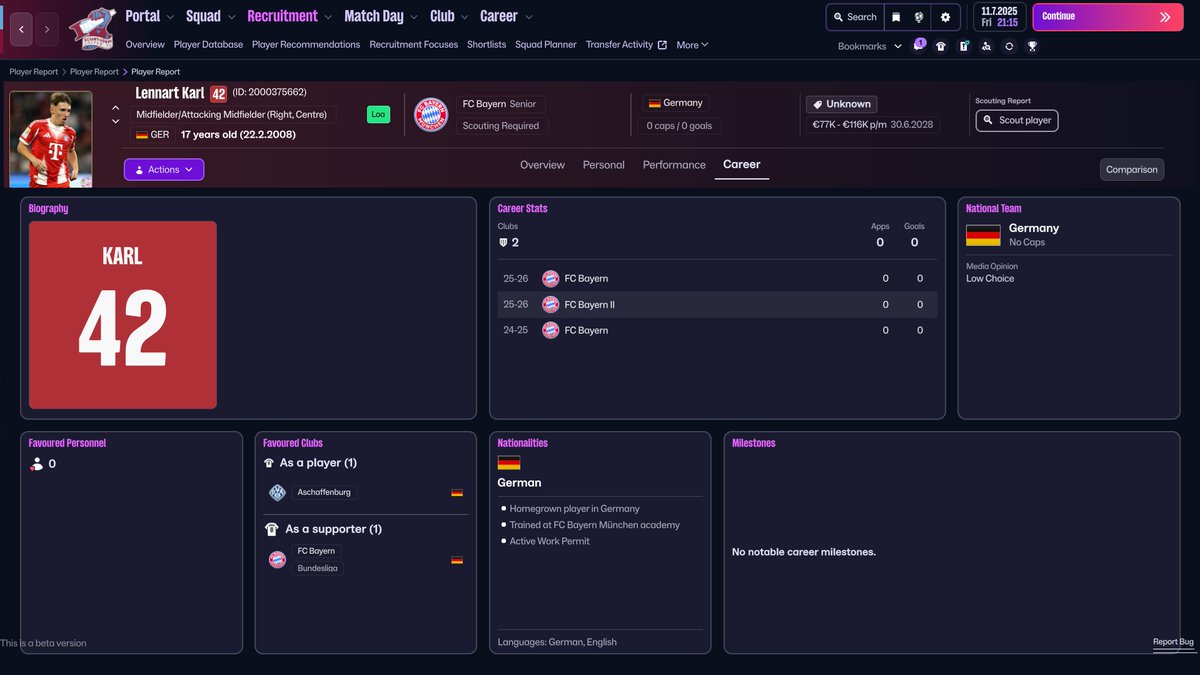
Task: Click the Scout player button
Action: 1017,120
